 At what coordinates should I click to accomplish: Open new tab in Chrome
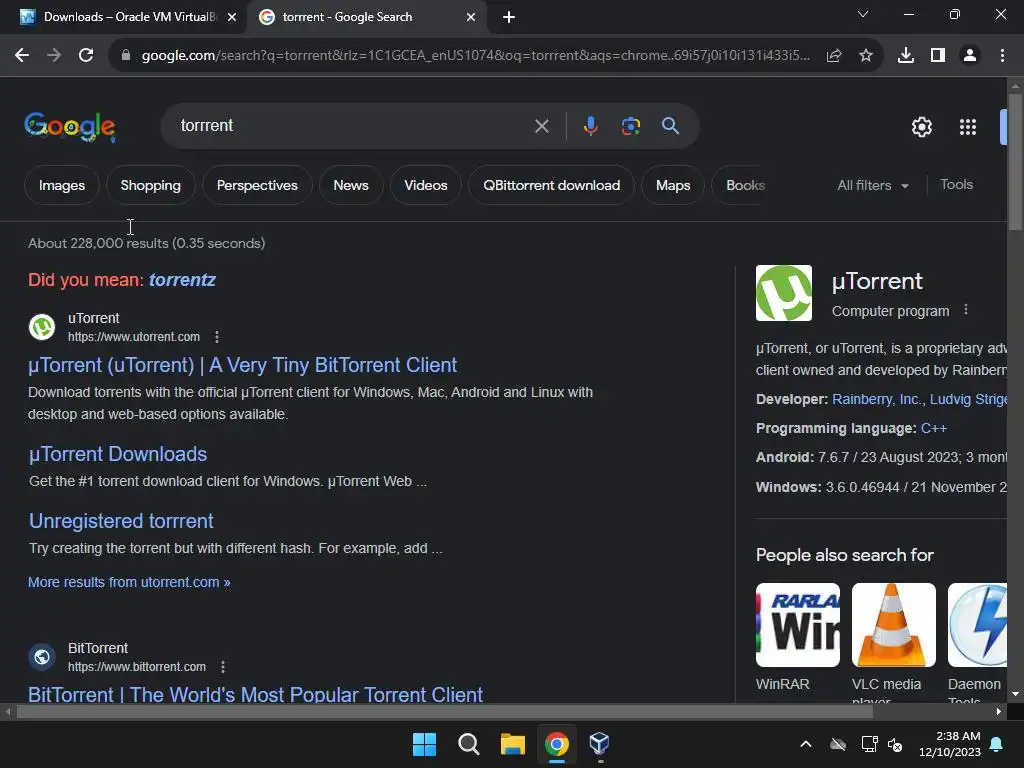(x=509, y=17)
